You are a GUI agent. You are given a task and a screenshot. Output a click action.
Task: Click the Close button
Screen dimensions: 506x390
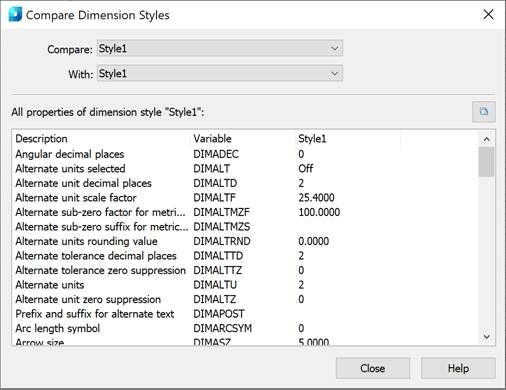tap(373, 368)
